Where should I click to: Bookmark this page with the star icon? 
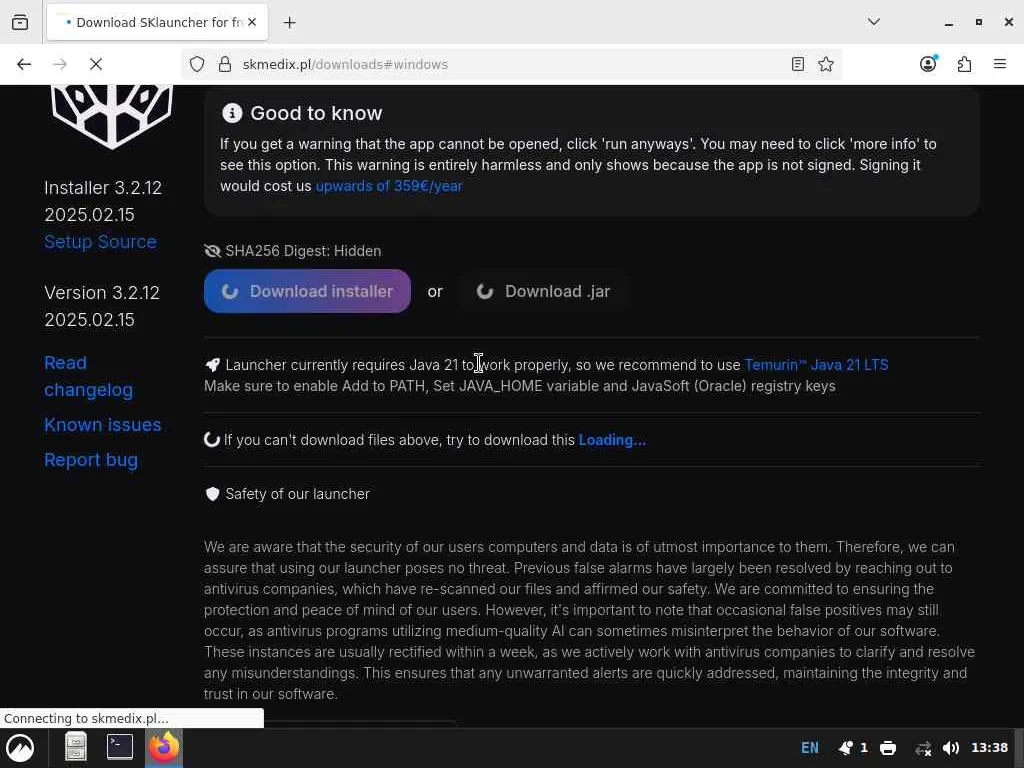825,64
